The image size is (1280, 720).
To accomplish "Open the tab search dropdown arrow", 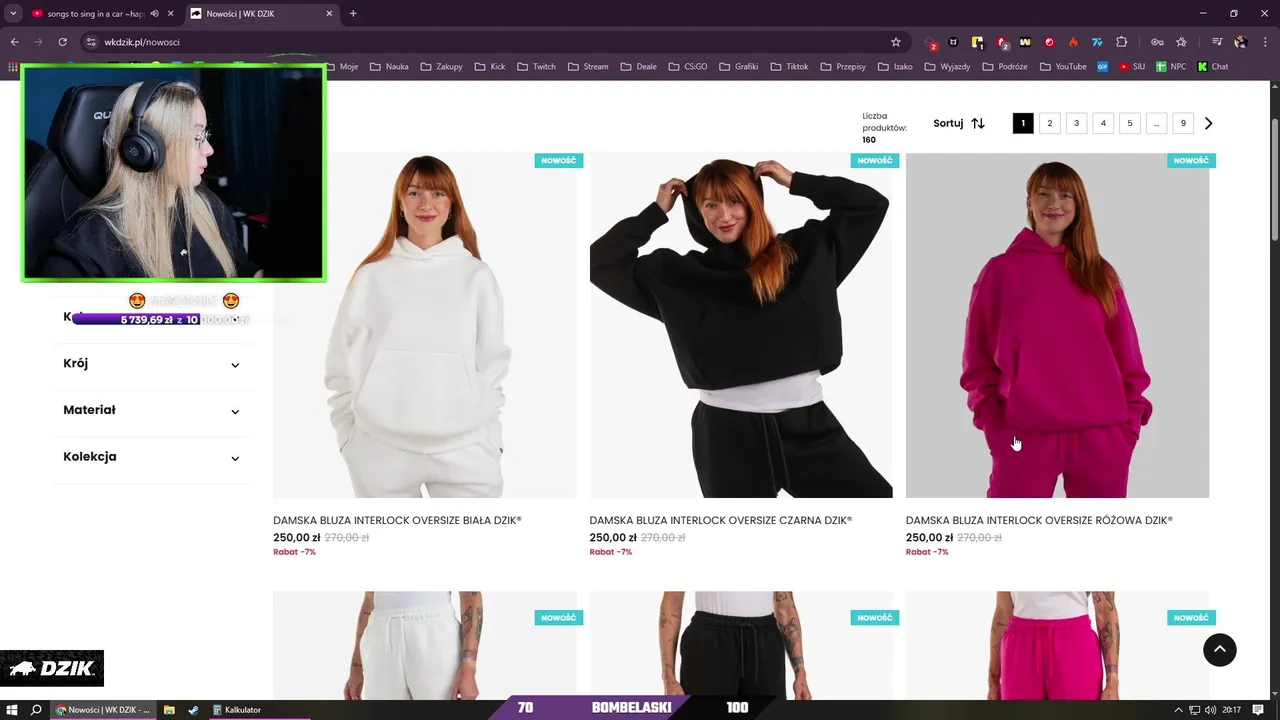I will tap(13, 13).
